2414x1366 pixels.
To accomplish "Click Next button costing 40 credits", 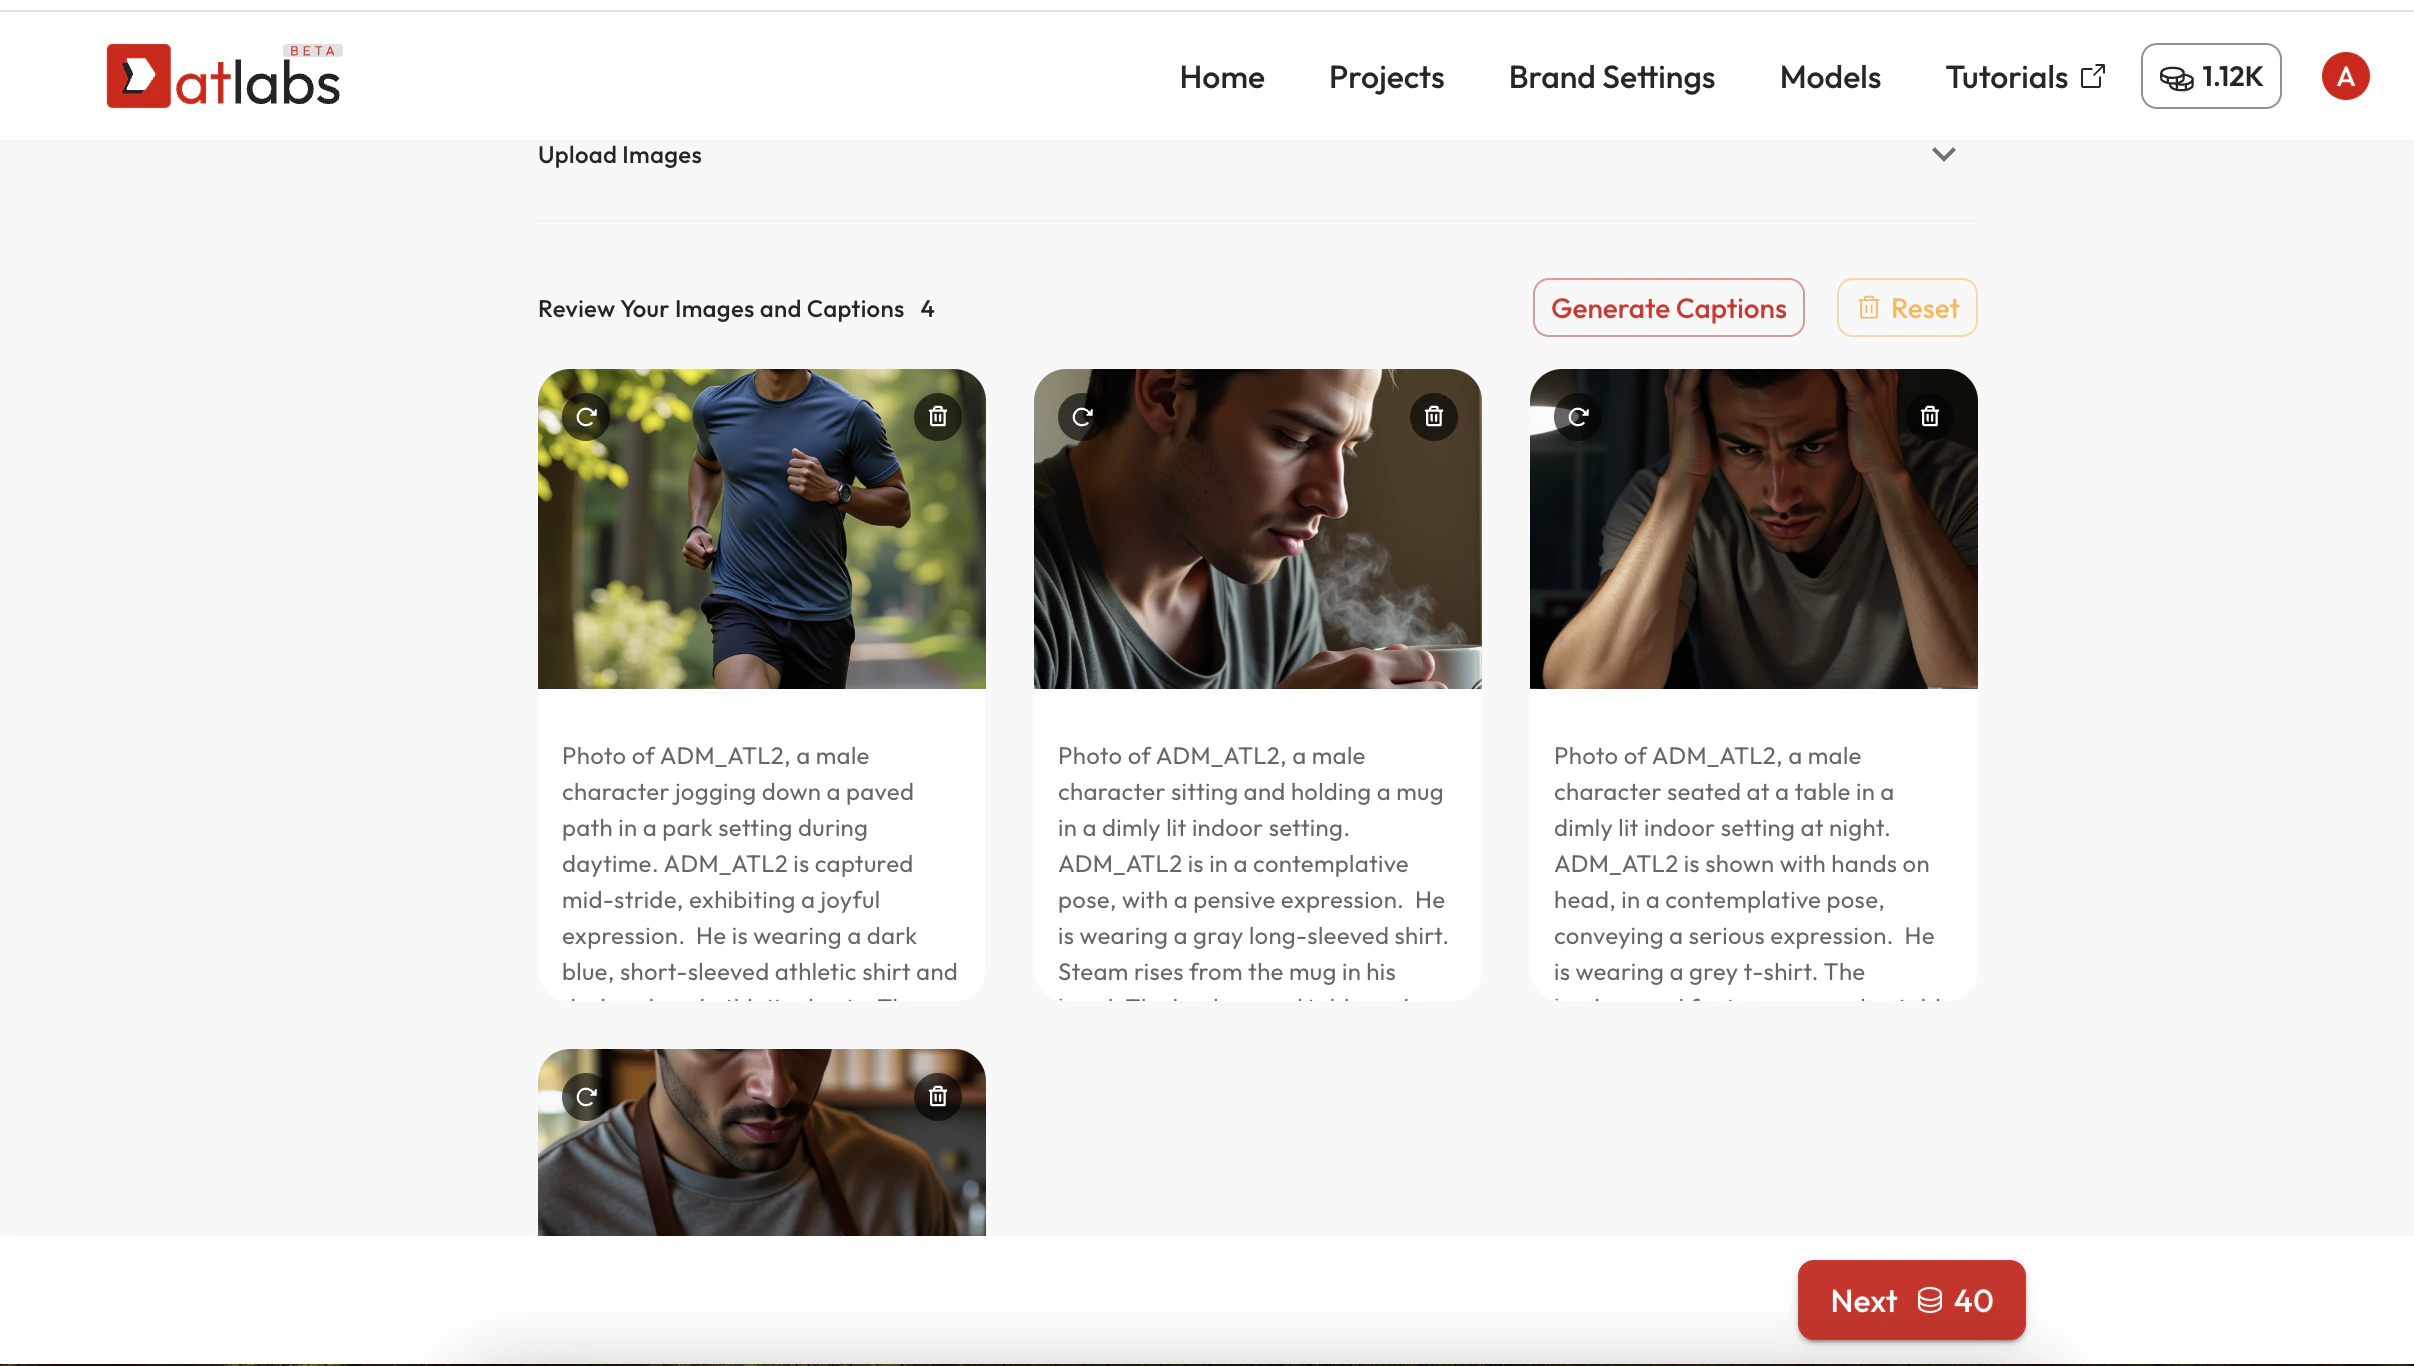I will (x=1910, y=1300).
